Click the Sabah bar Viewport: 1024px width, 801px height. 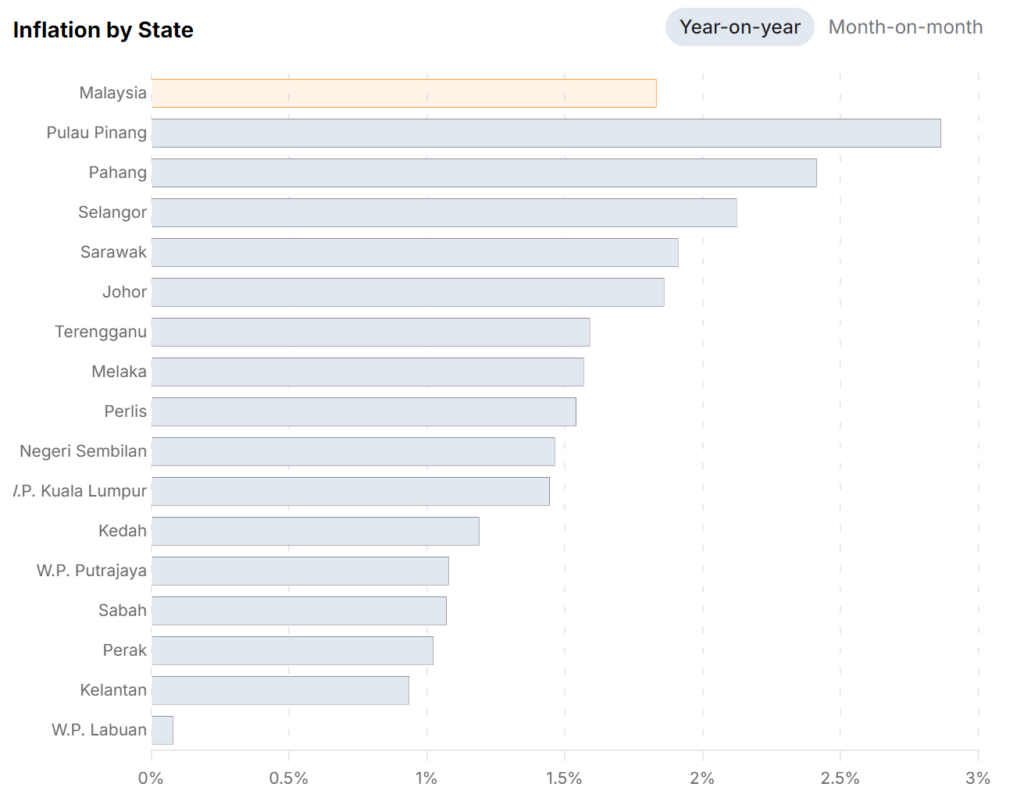pyautogui.click(x=299, y=610)
